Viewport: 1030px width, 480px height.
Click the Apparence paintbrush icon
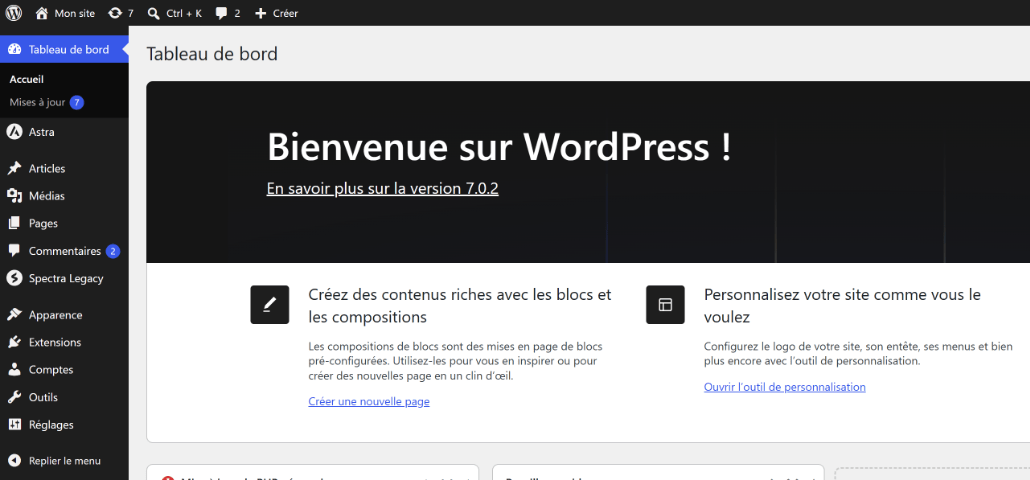pos(14,315)
